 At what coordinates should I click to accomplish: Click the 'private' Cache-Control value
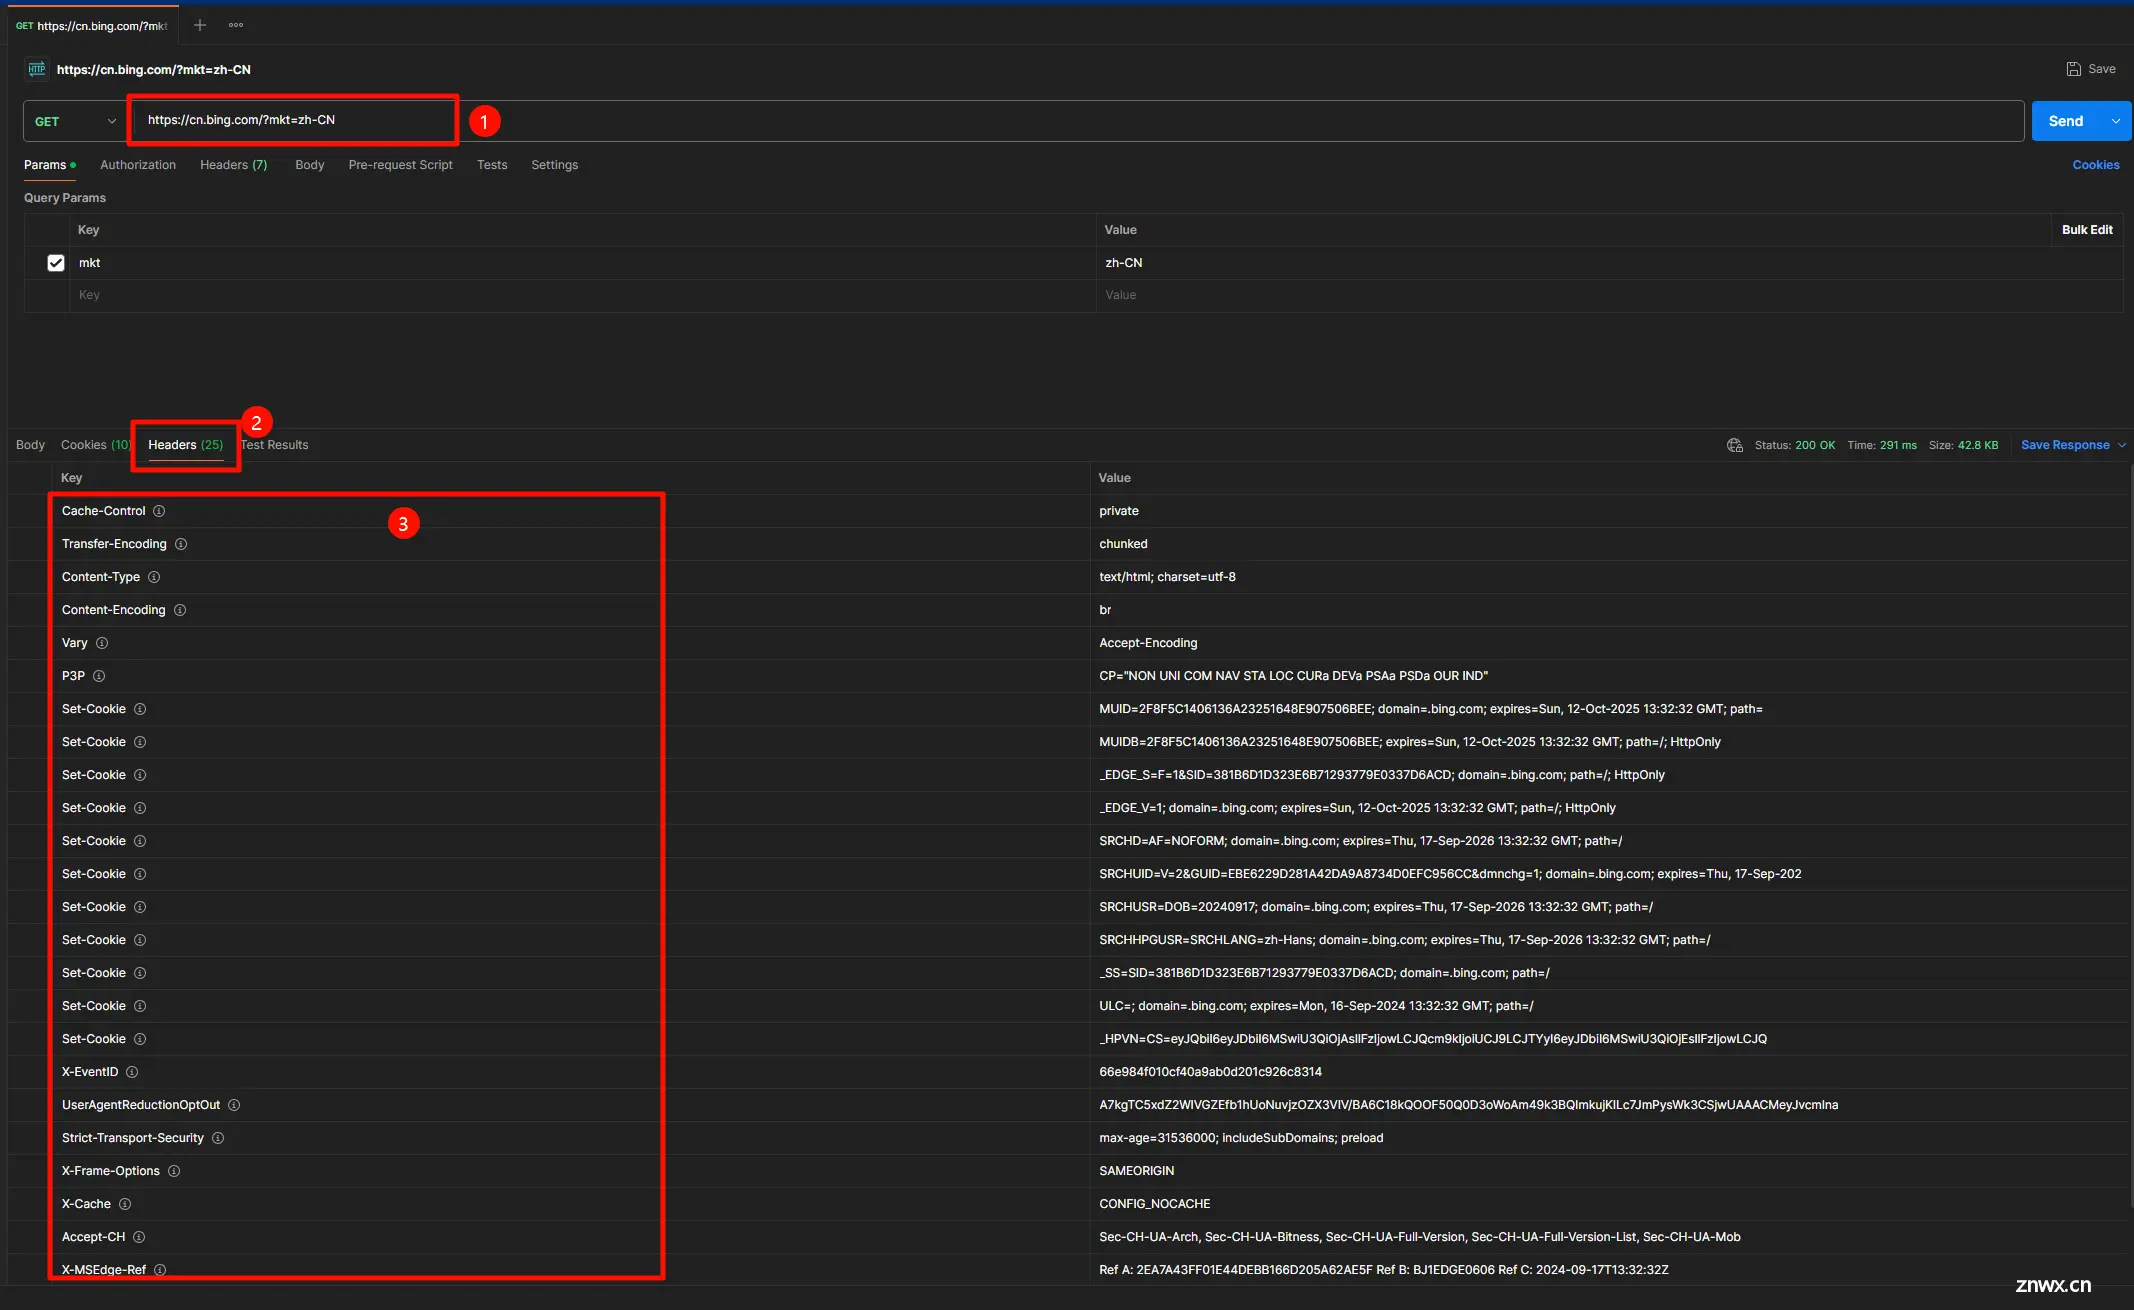coord(1119,511)
